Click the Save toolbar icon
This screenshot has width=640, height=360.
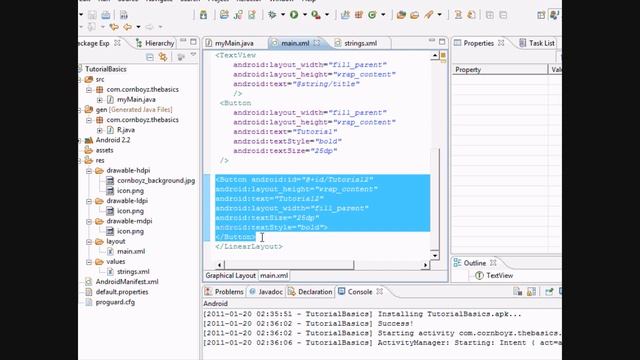point(92,15)
